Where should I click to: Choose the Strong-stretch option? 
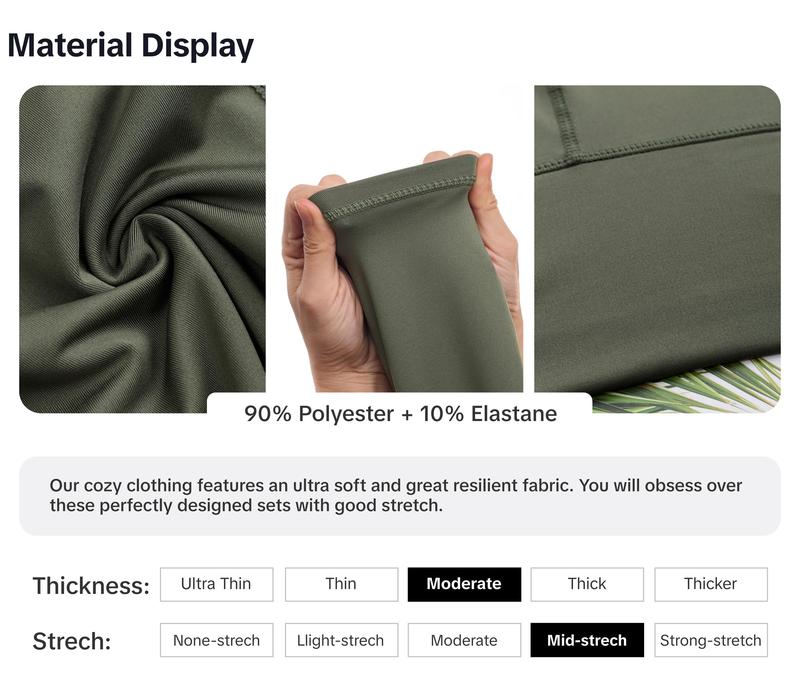coord(711,640)
